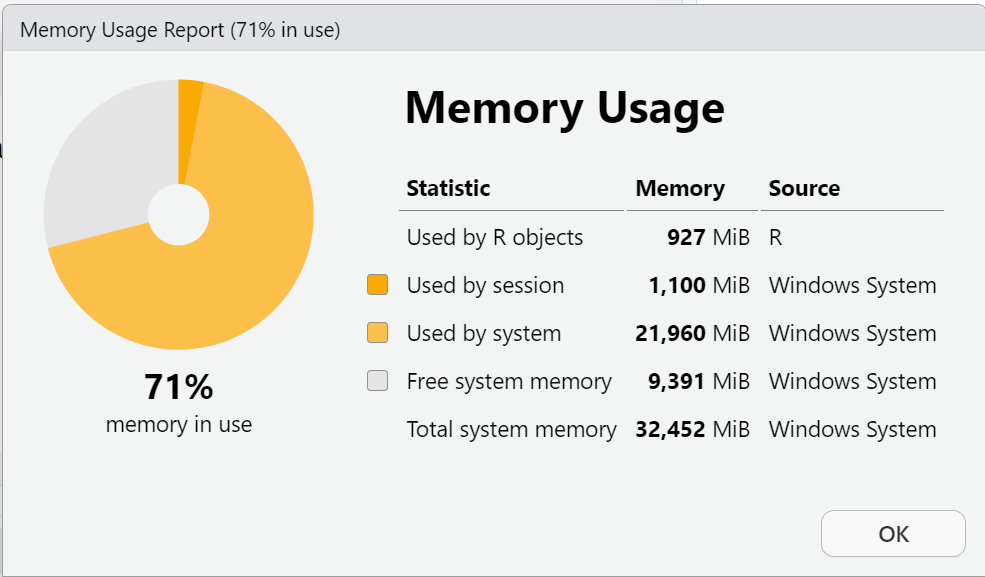Click the 'Memory Usage' heading
Image resolution: width=985 pixels, height=577 pixels.
[564, 107]
